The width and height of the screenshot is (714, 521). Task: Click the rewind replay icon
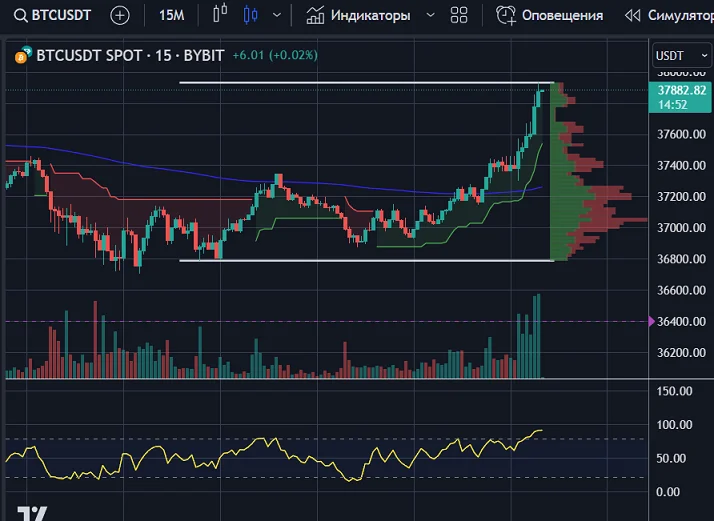tap(632, 15)
